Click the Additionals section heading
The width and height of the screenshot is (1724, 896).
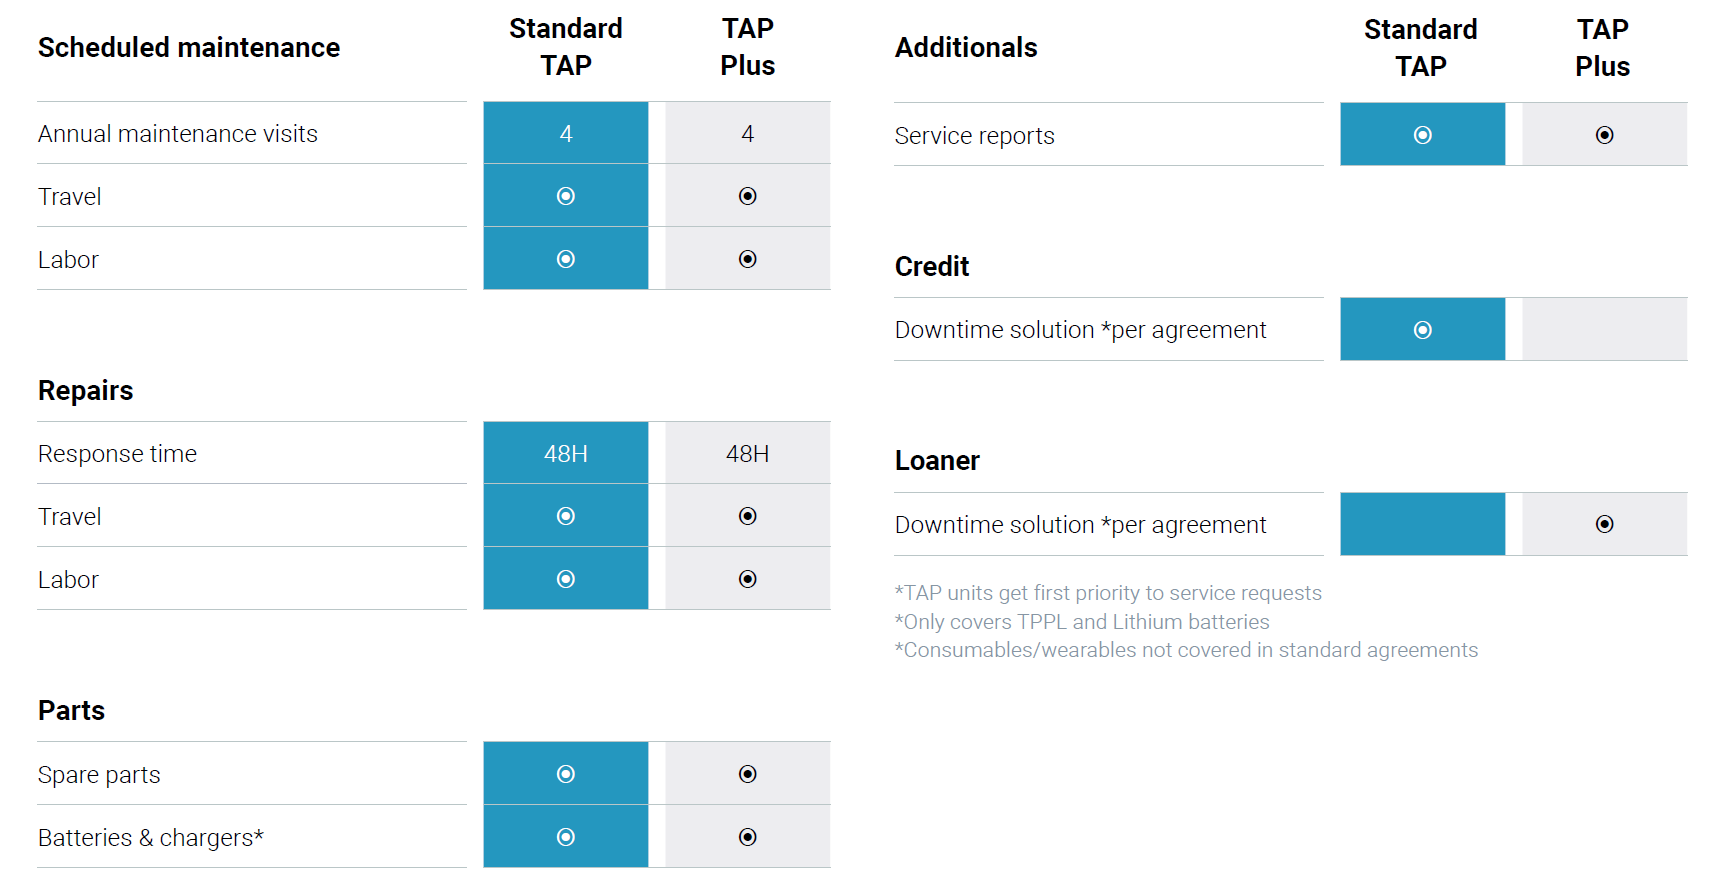click(966, 47)
